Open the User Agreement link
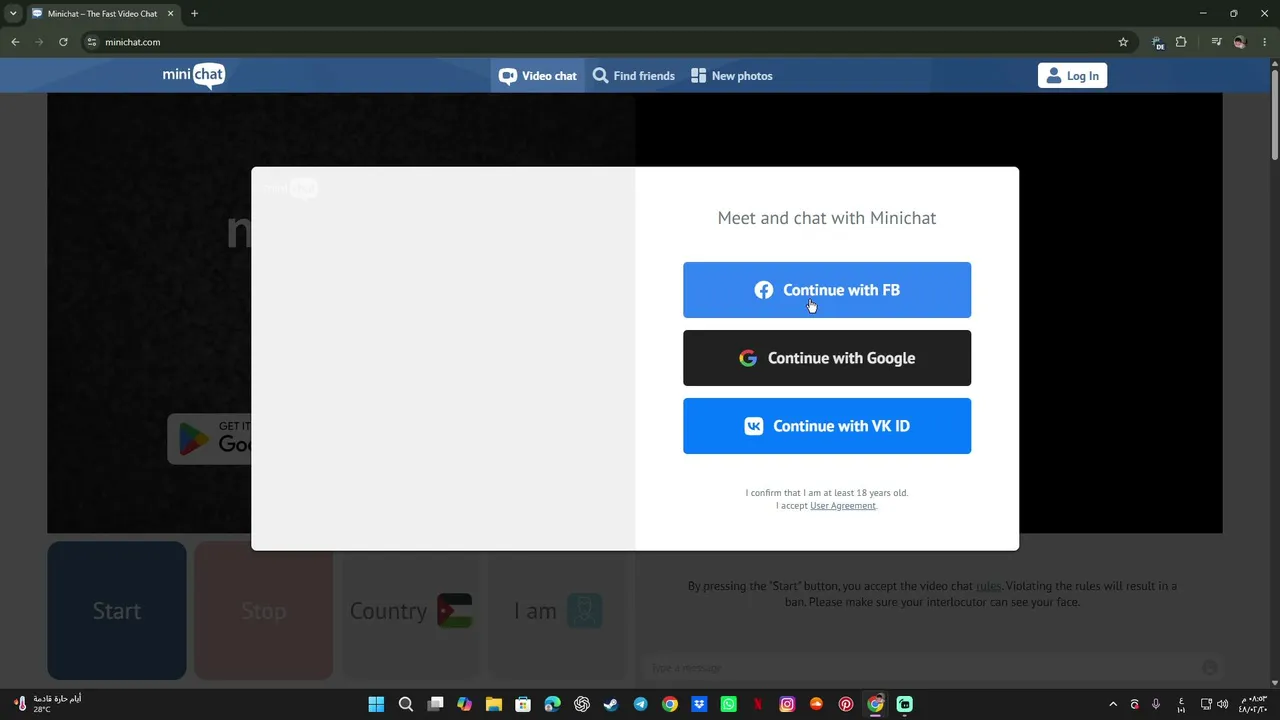Image resolution: width=1280 pixels, height=720 pixels. [843, 506]
